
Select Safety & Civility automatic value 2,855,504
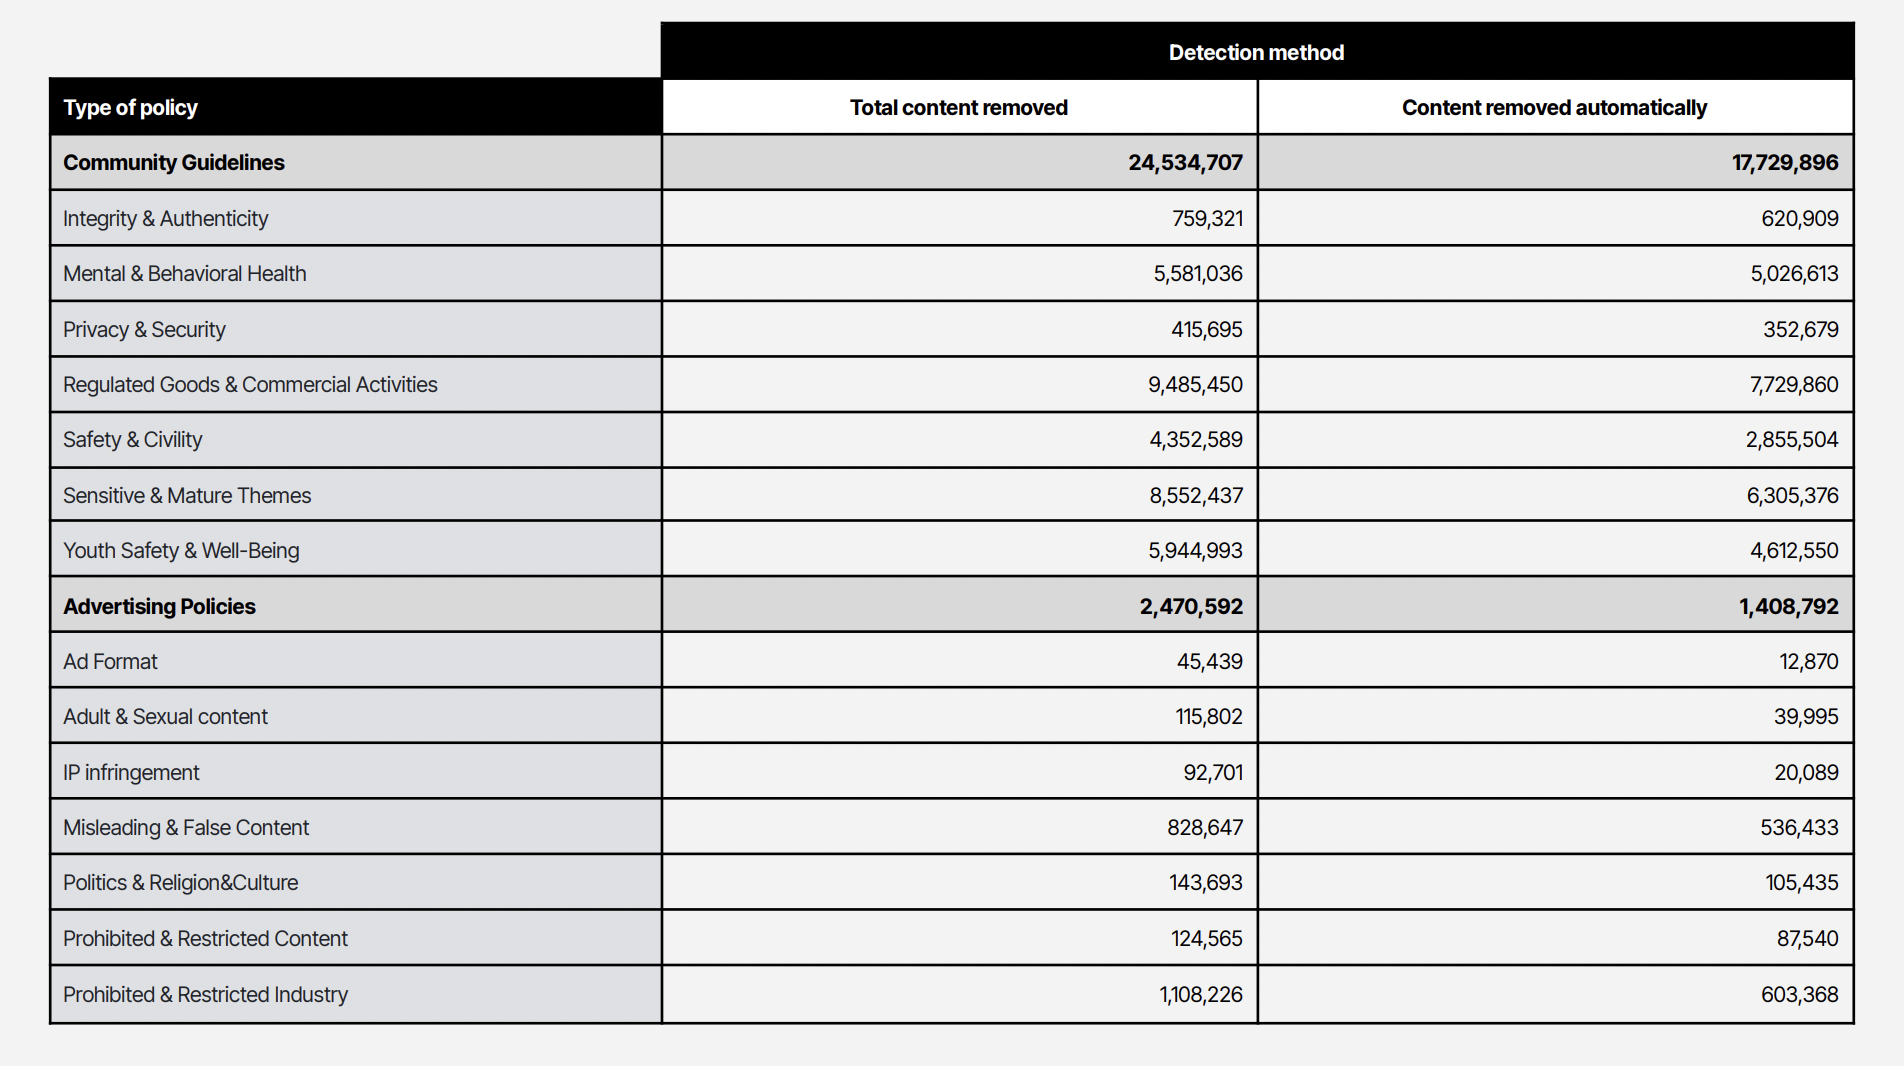1791,439
